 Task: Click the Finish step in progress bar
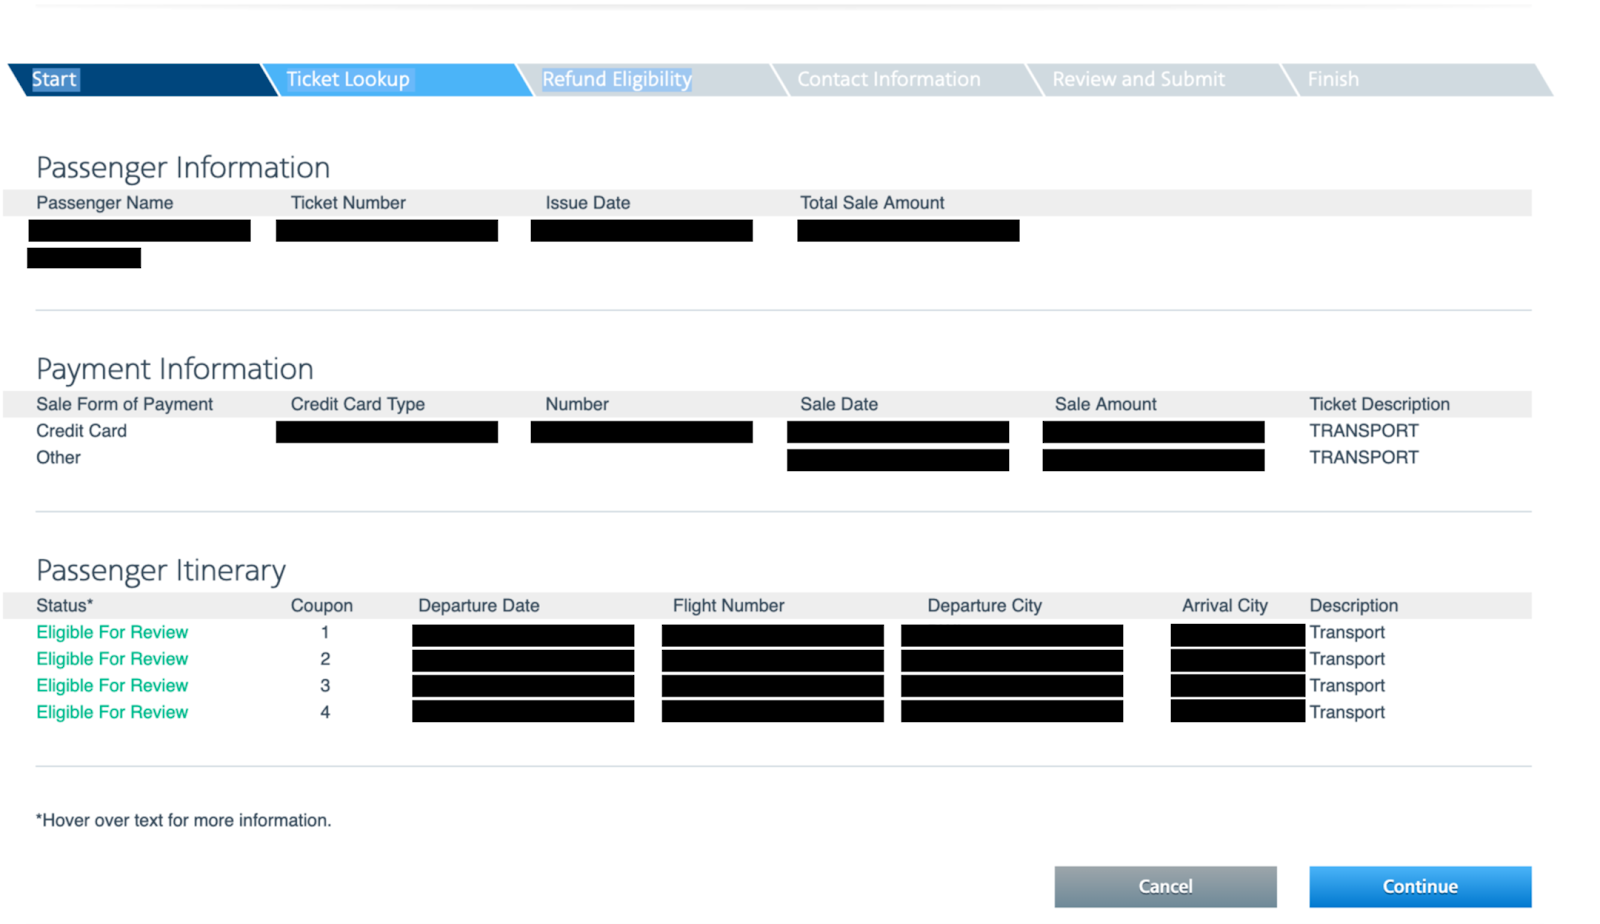pos(1333,80)
